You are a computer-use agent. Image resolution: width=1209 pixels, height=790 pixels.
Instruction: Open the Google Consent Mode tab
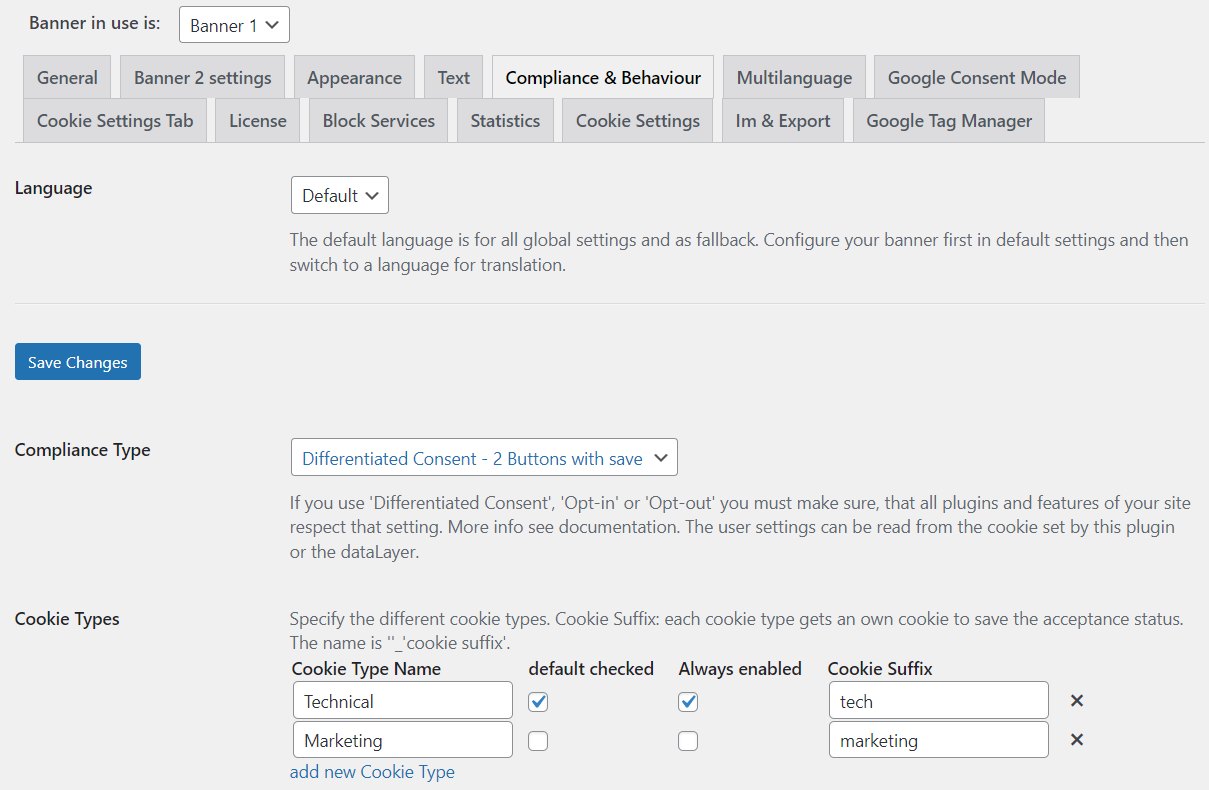pyautogui.click(x=975, y=76)
